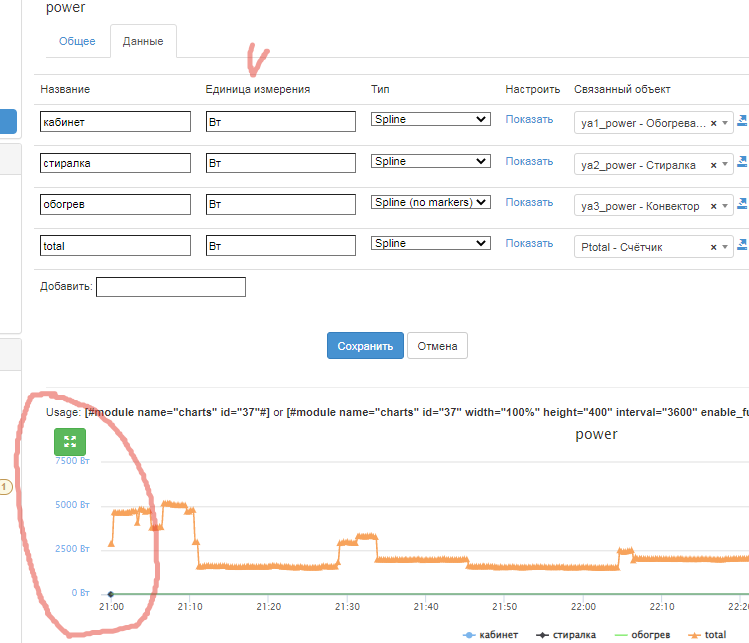Open type dropdown for стиралка row
Image resolution: width=749 pixels, height=643 pixels.
coord(430,161)
